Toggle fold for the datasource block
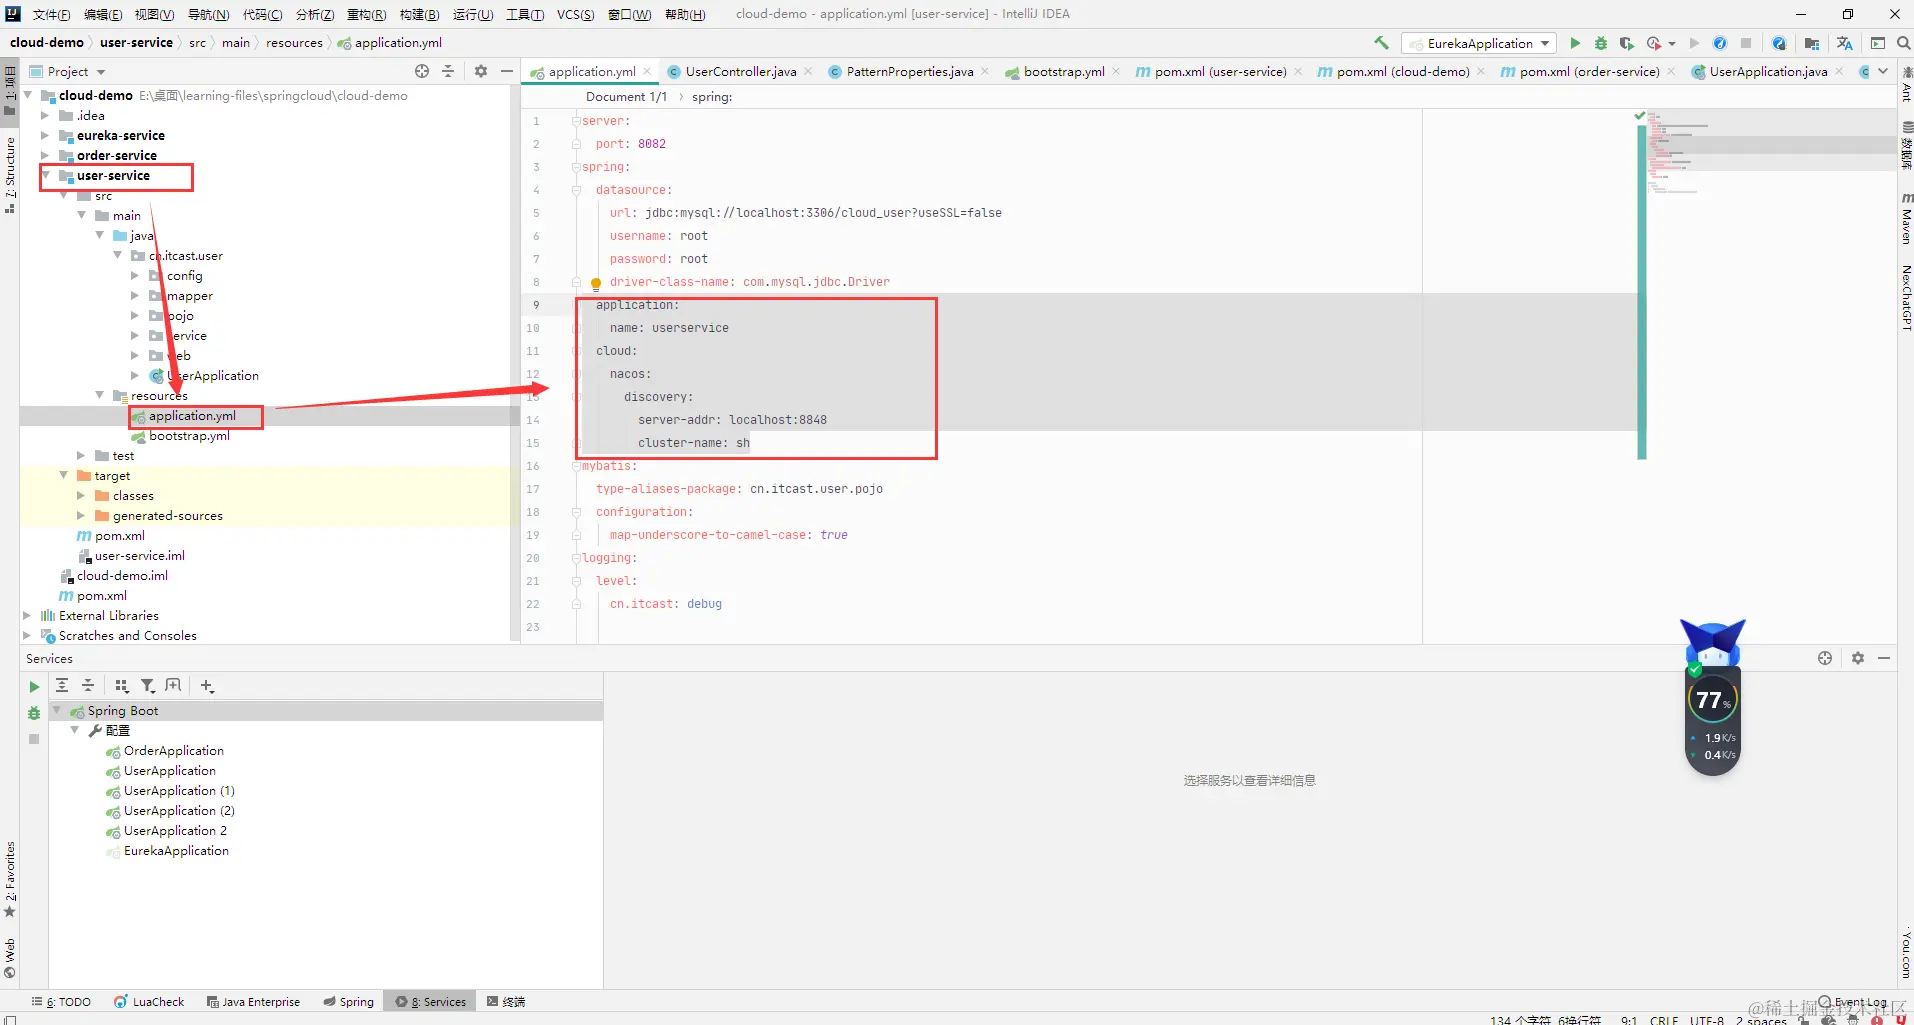 click(x=576, y=190)
